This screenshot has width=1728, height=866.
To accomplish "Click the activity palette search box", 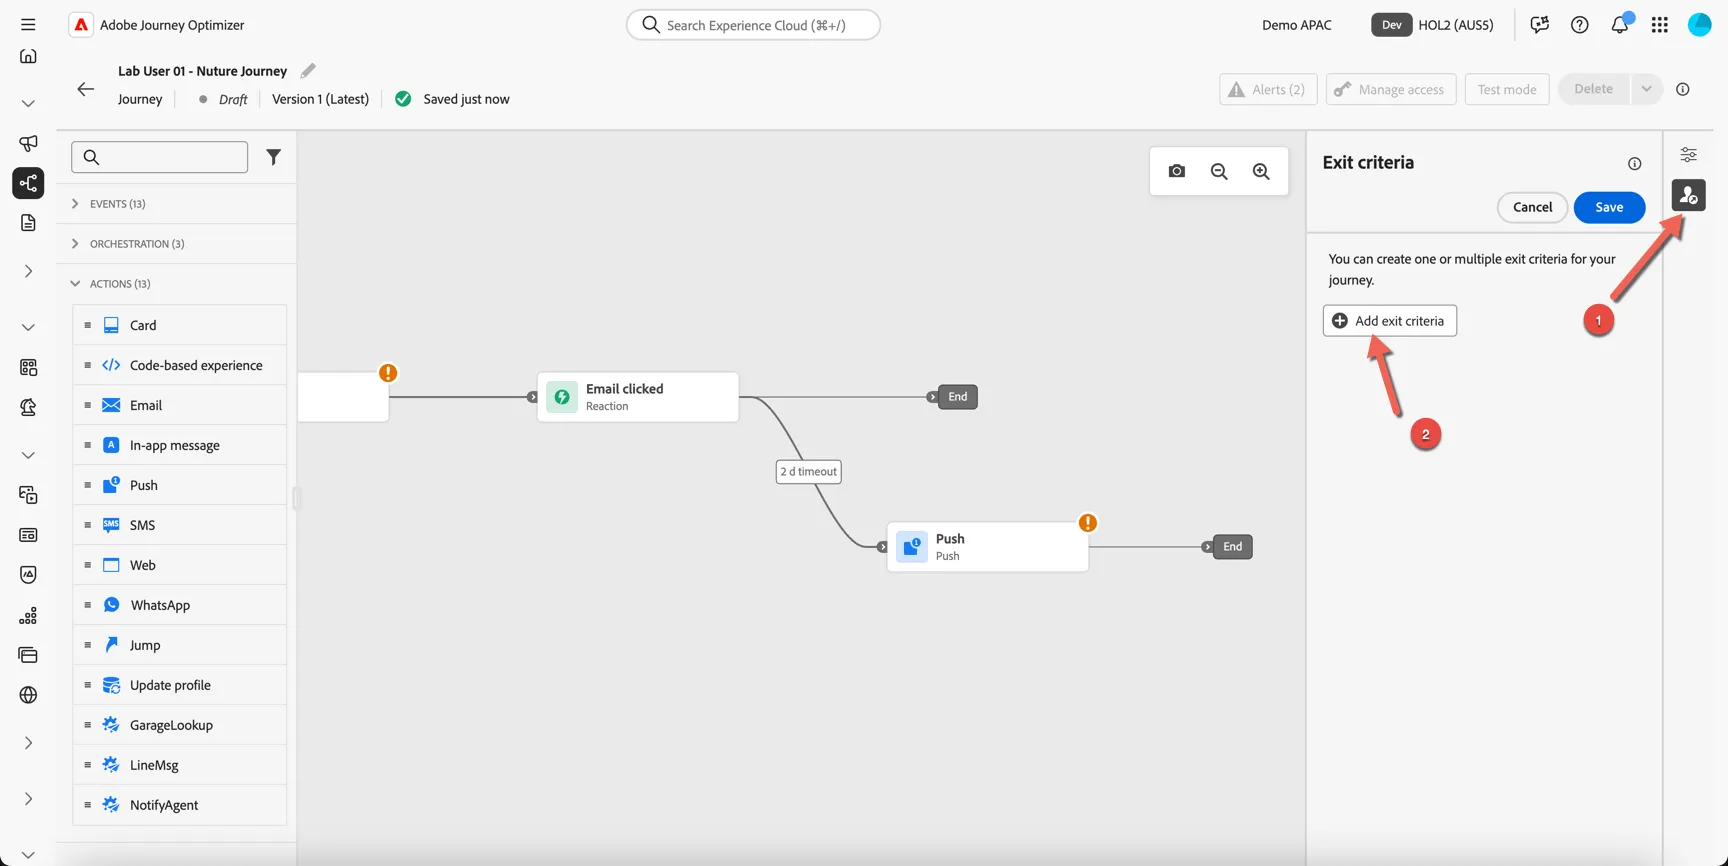I will tap(160, 157).
